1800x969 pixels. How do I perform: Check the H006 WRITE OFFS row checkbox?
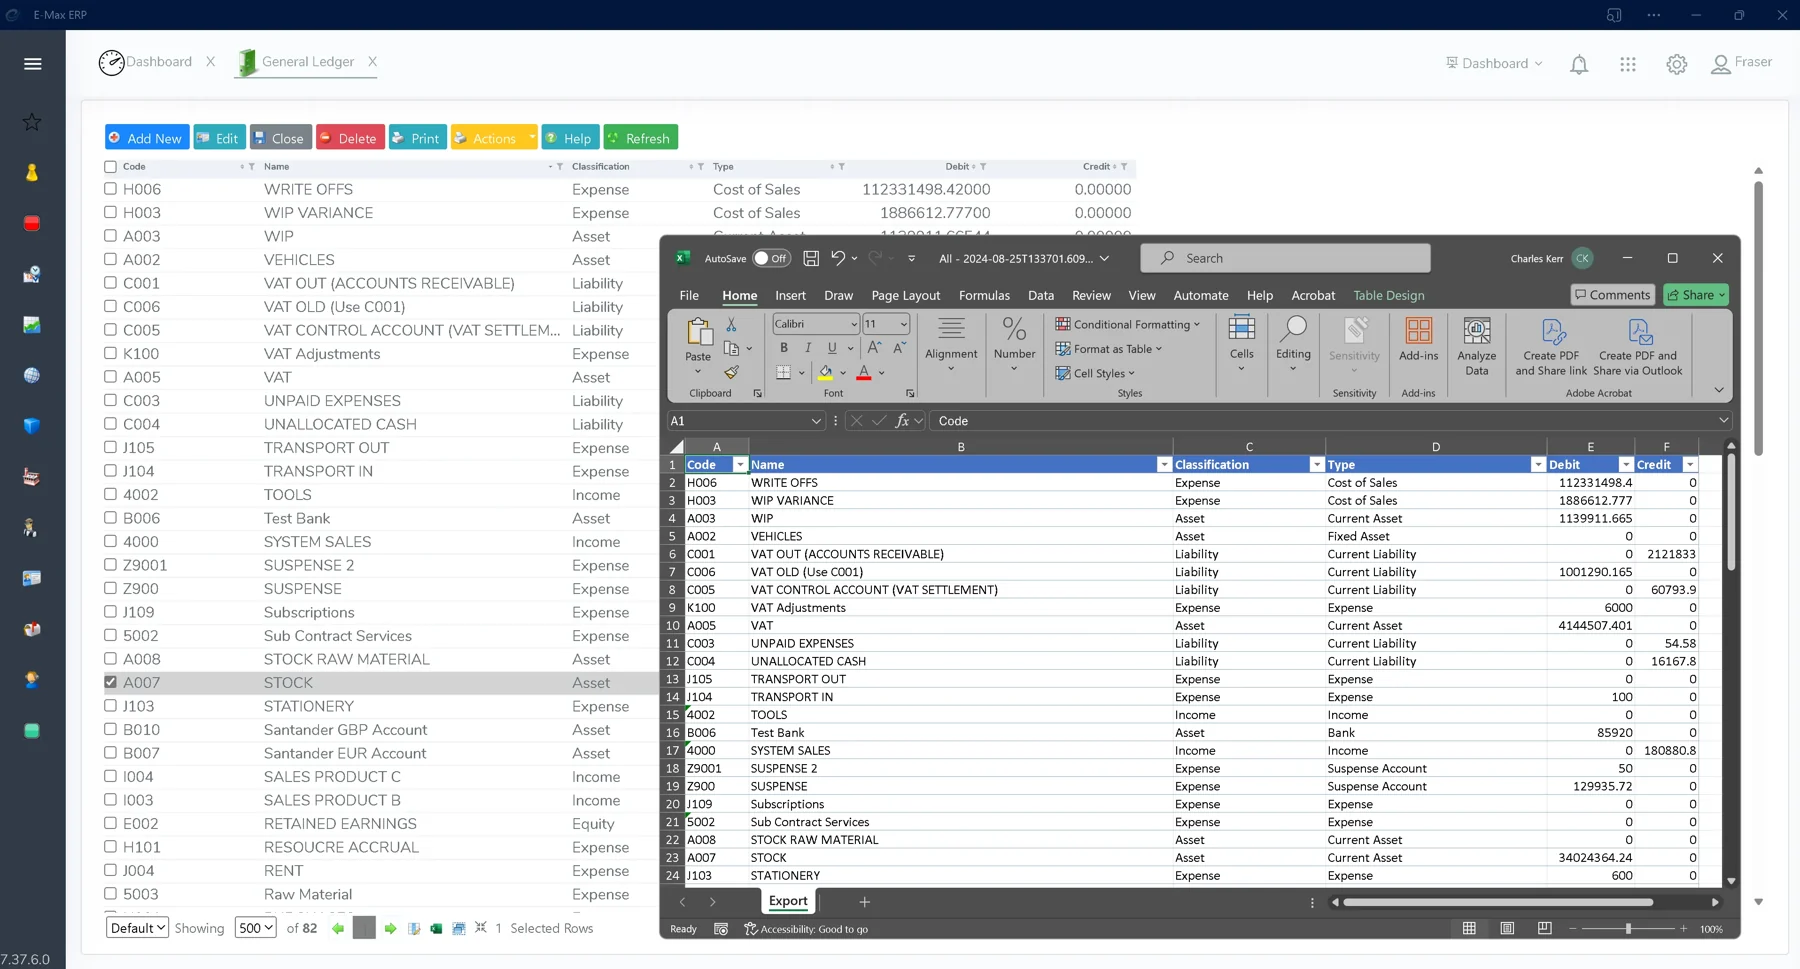click(111, 189)
